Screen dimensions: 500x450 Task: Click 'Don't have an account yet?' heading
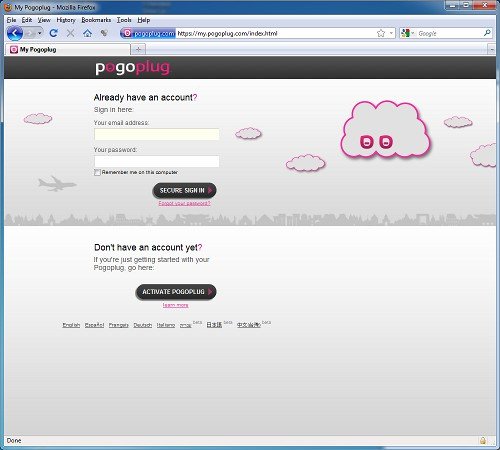(148, 247)
